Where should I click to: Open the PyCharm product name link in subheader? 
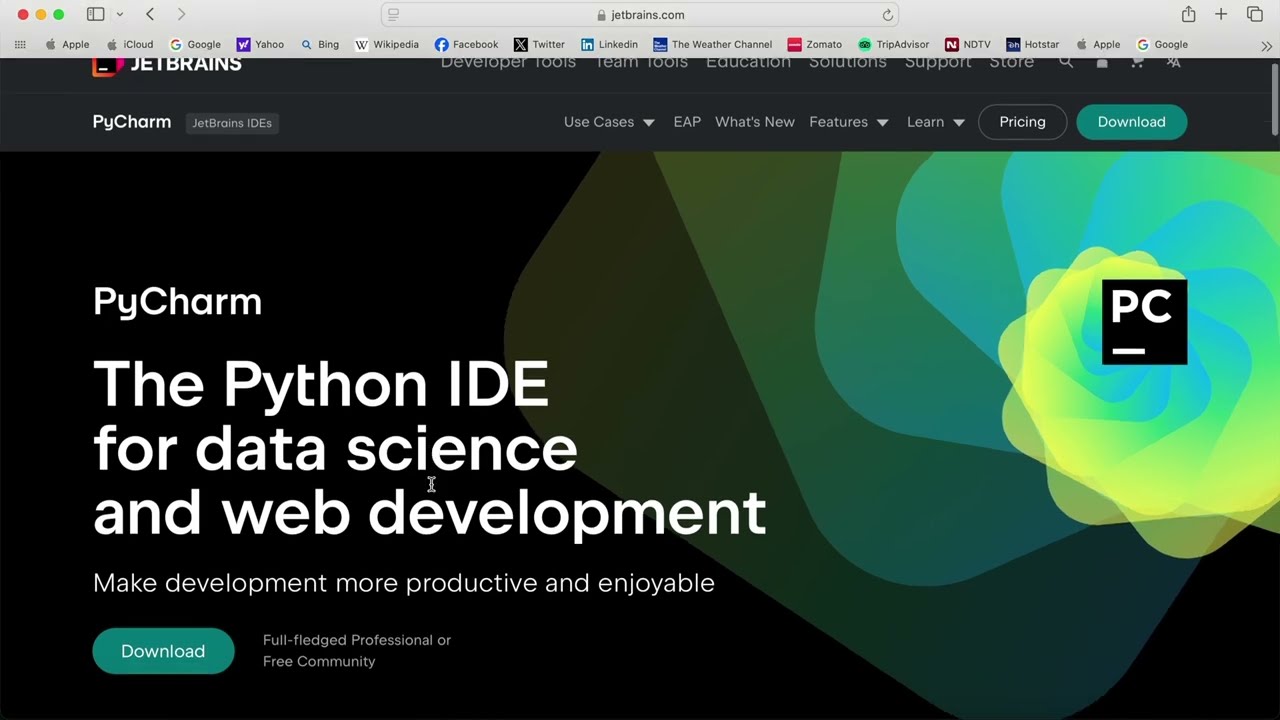(132, 122)
